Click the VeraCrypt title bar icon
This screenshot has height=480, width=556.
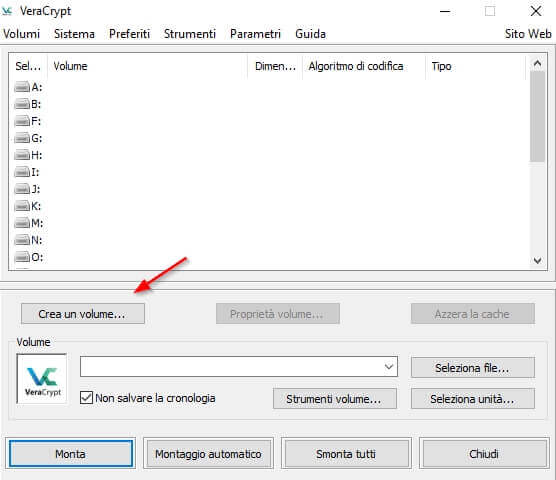(7, 11)
